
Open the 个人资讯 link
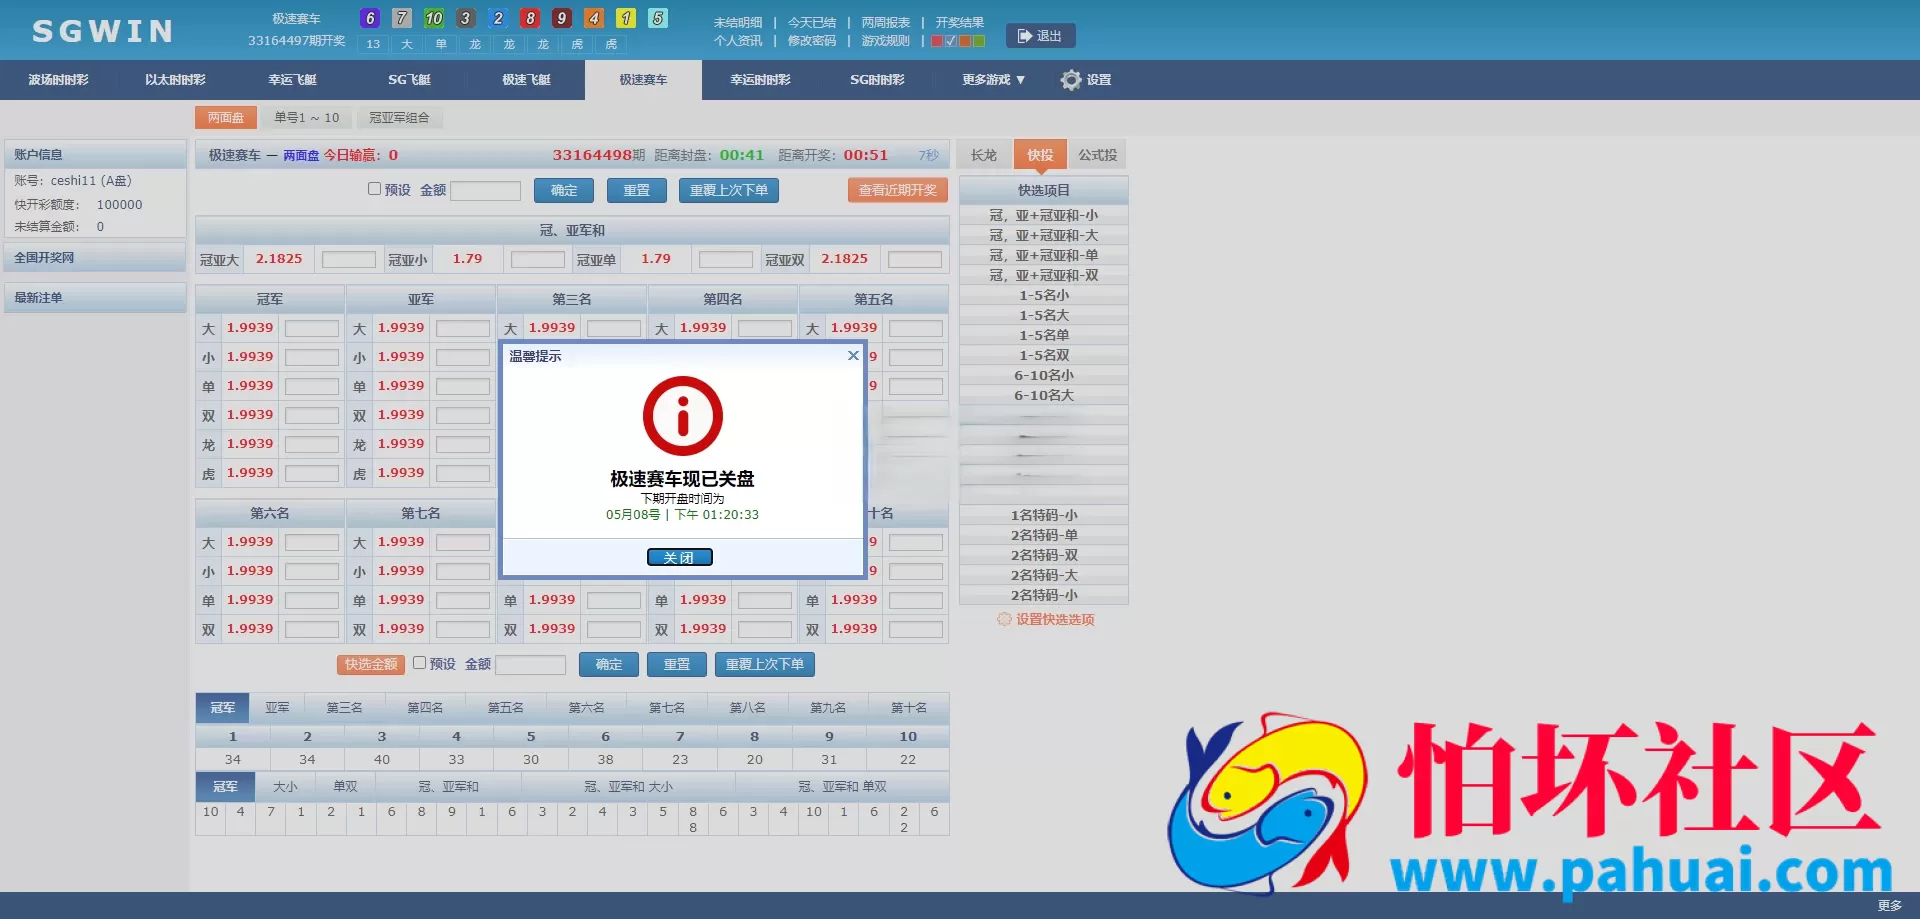738,41
